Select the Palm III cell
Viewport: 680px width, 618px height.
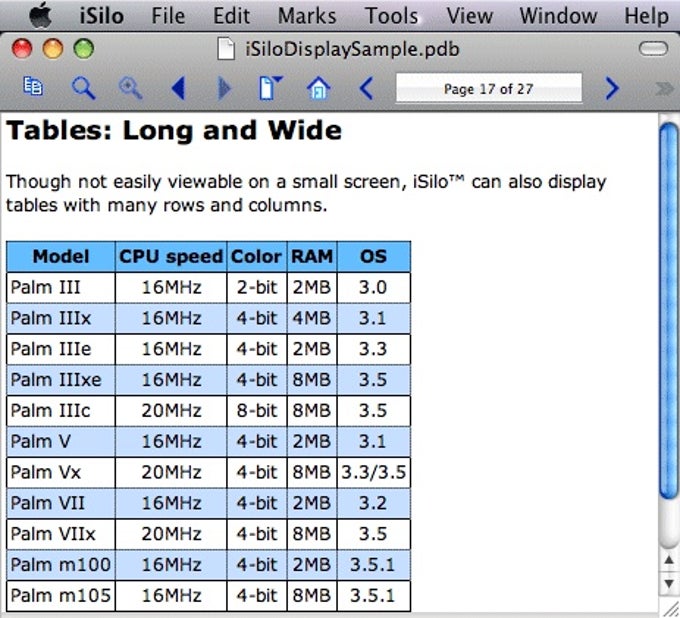[x=61, y=288]
